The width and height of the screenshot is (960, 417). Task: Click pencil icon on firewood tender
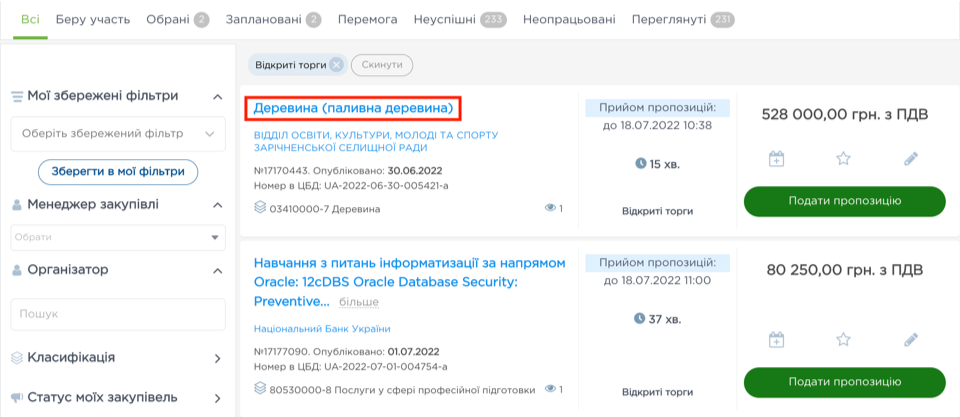click(x=910, y=158)
